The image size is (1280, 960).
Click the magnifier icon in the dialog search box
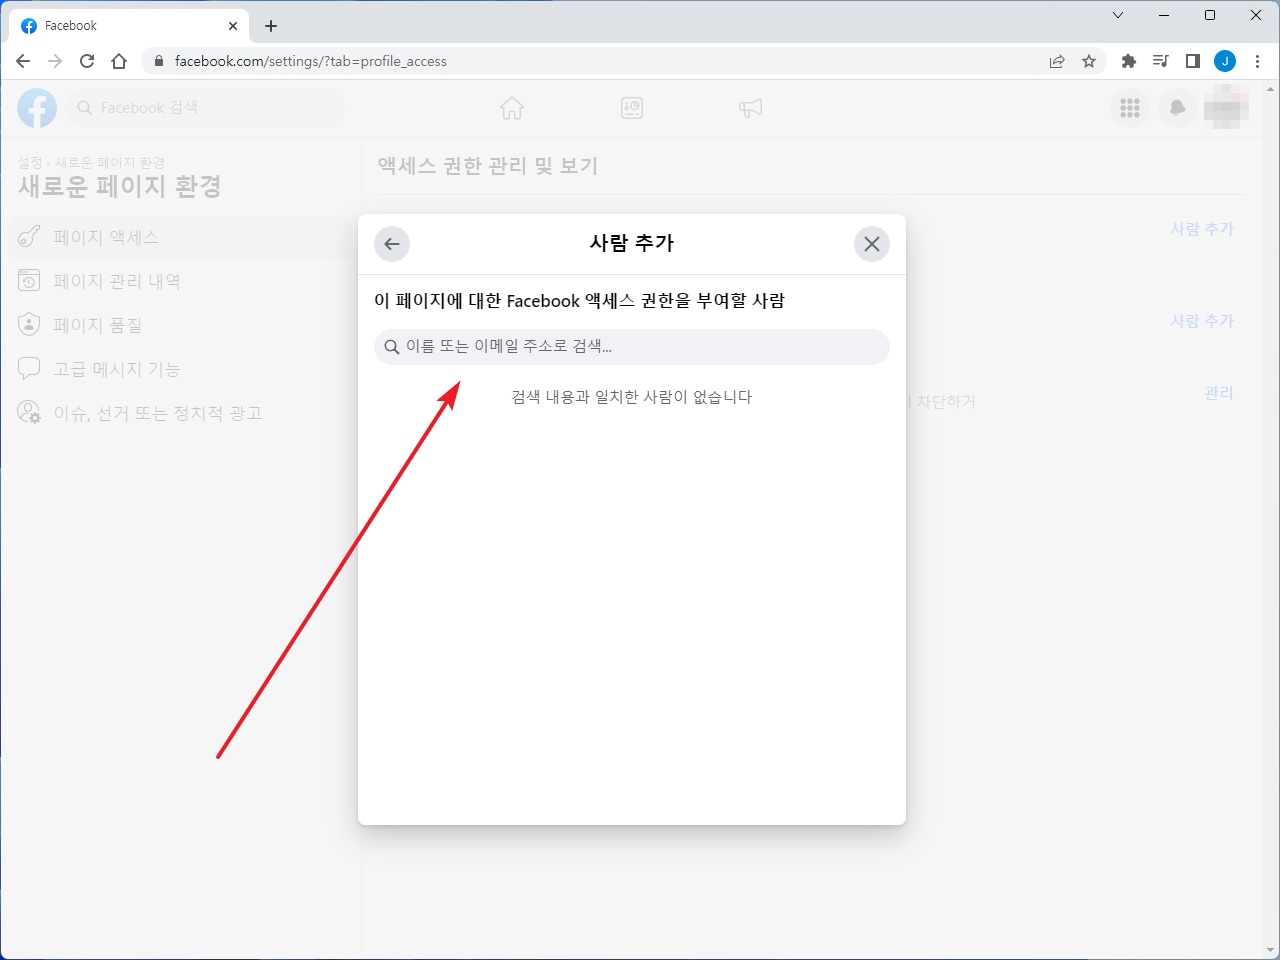(392, 347)
